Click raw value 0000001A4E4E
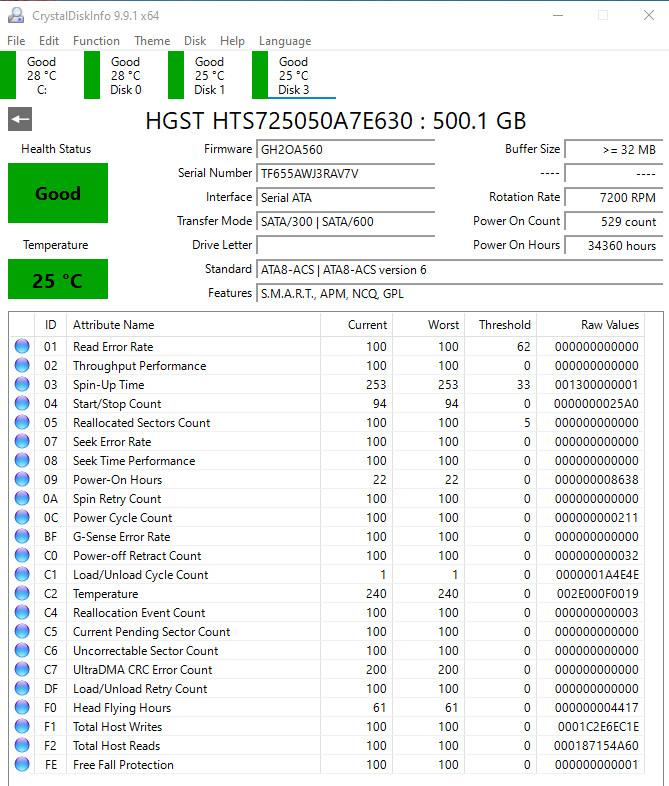Screen dimensions: 669x786 [x=597, y=574]
